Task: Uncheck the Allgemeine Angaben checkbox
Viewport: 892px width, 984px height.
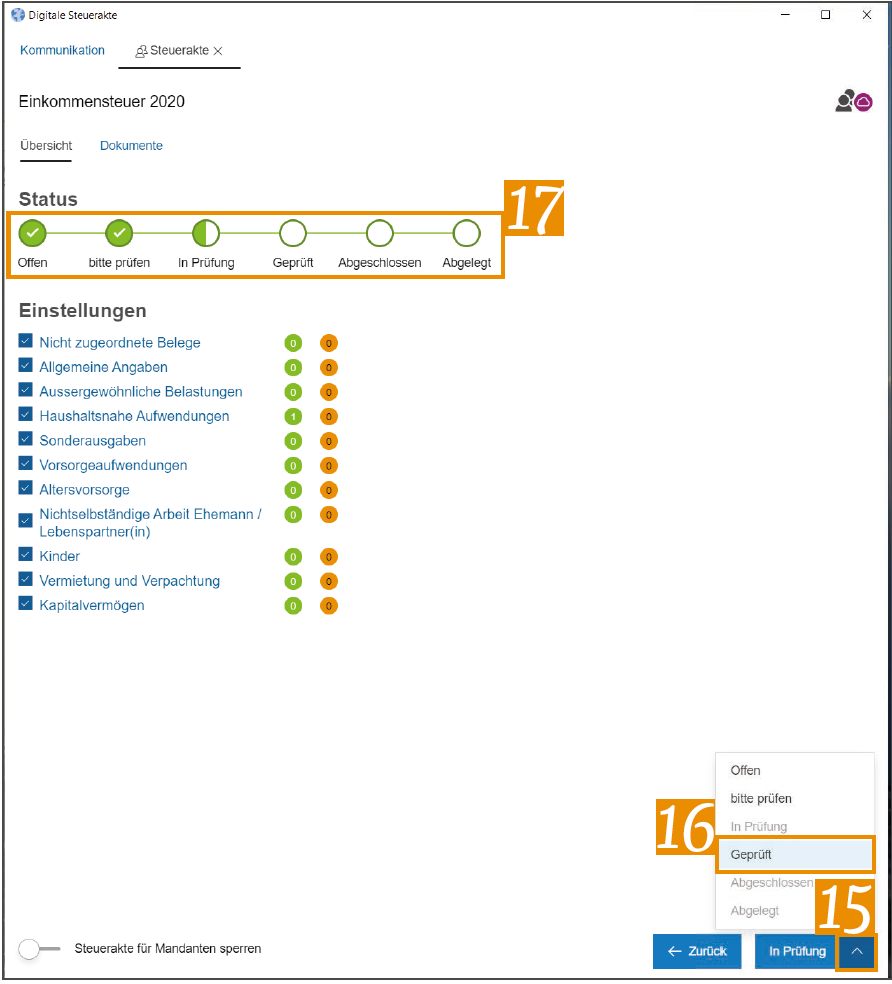Action: point(26,365)
